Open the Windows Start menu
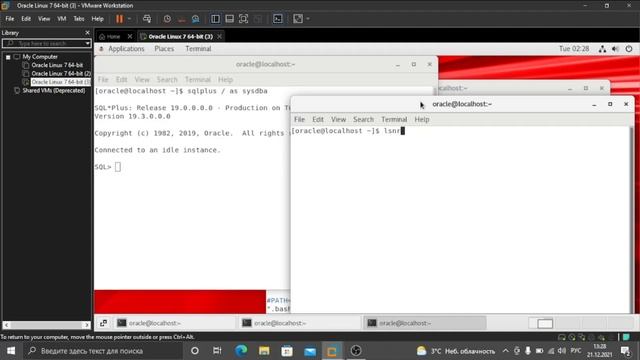This screenshot has width=640, height=360. click(x=11, y=351)
